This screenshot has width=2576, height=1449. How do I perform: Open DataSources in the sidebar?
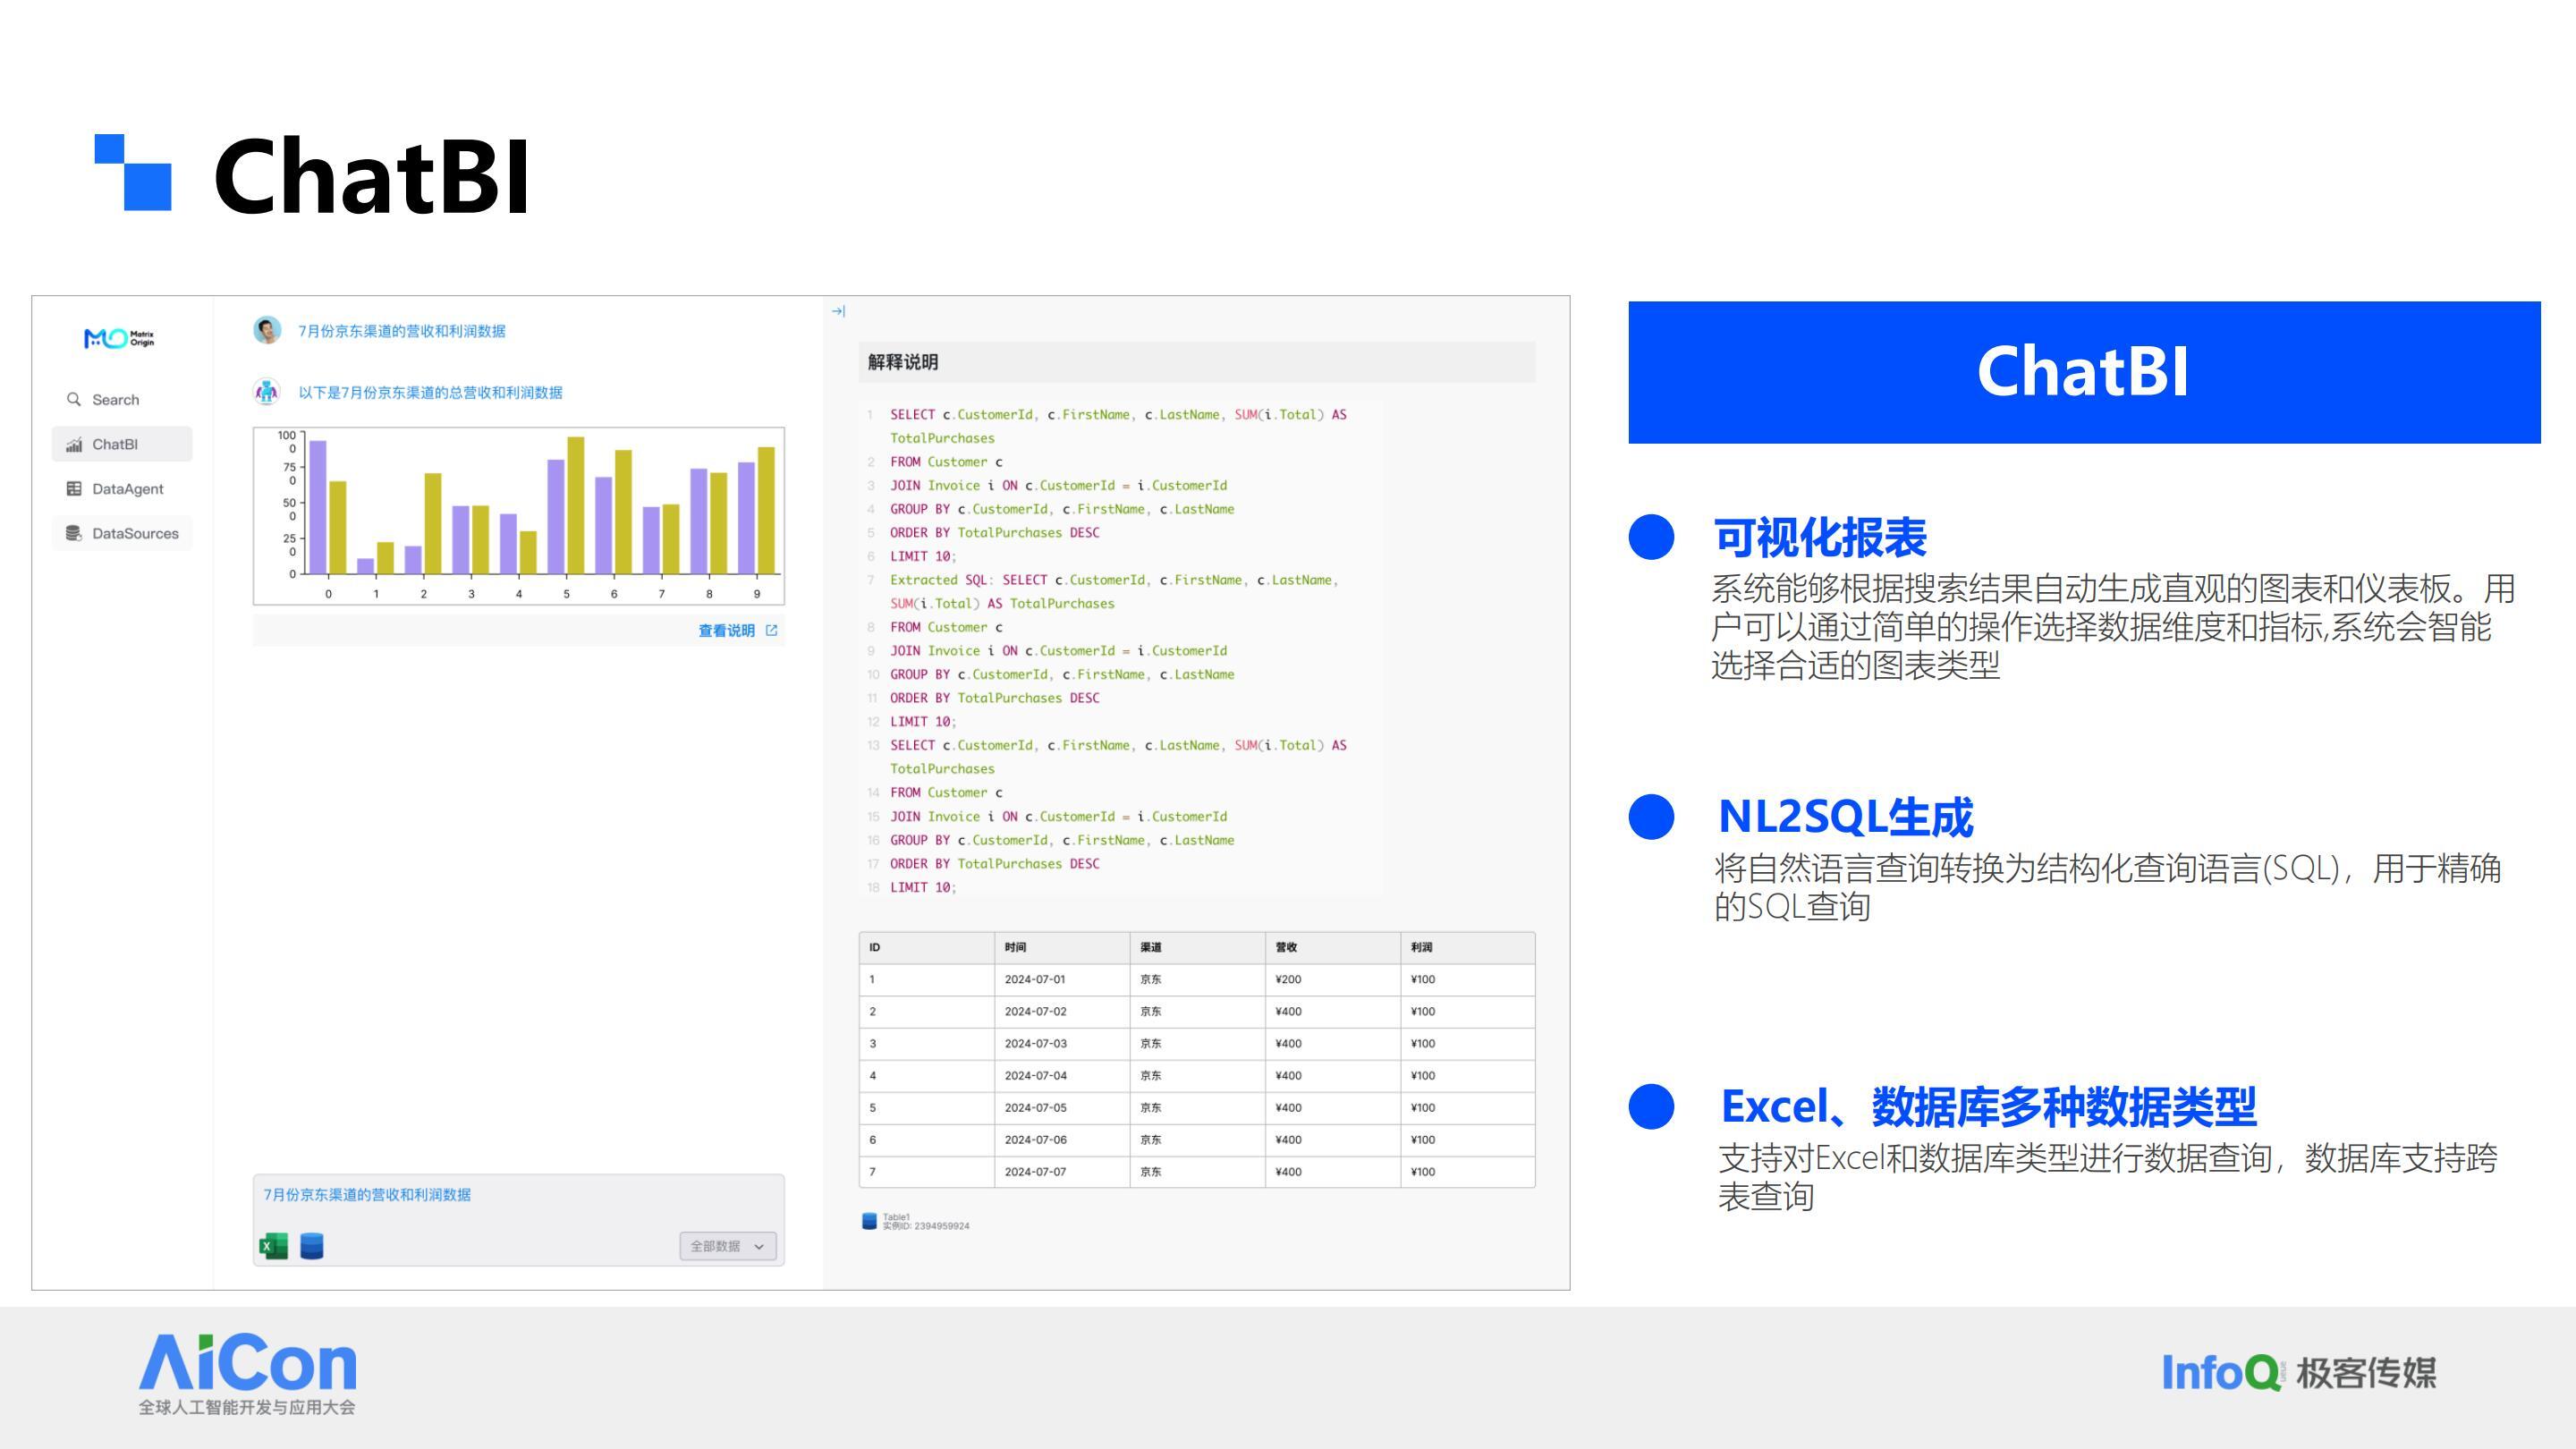click(122, 533)
